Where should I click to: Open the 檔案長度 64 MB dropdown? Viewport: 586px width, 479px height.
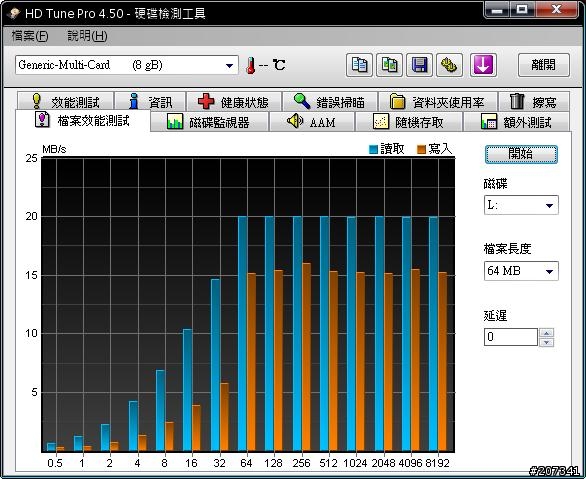(x=521, y=271)
